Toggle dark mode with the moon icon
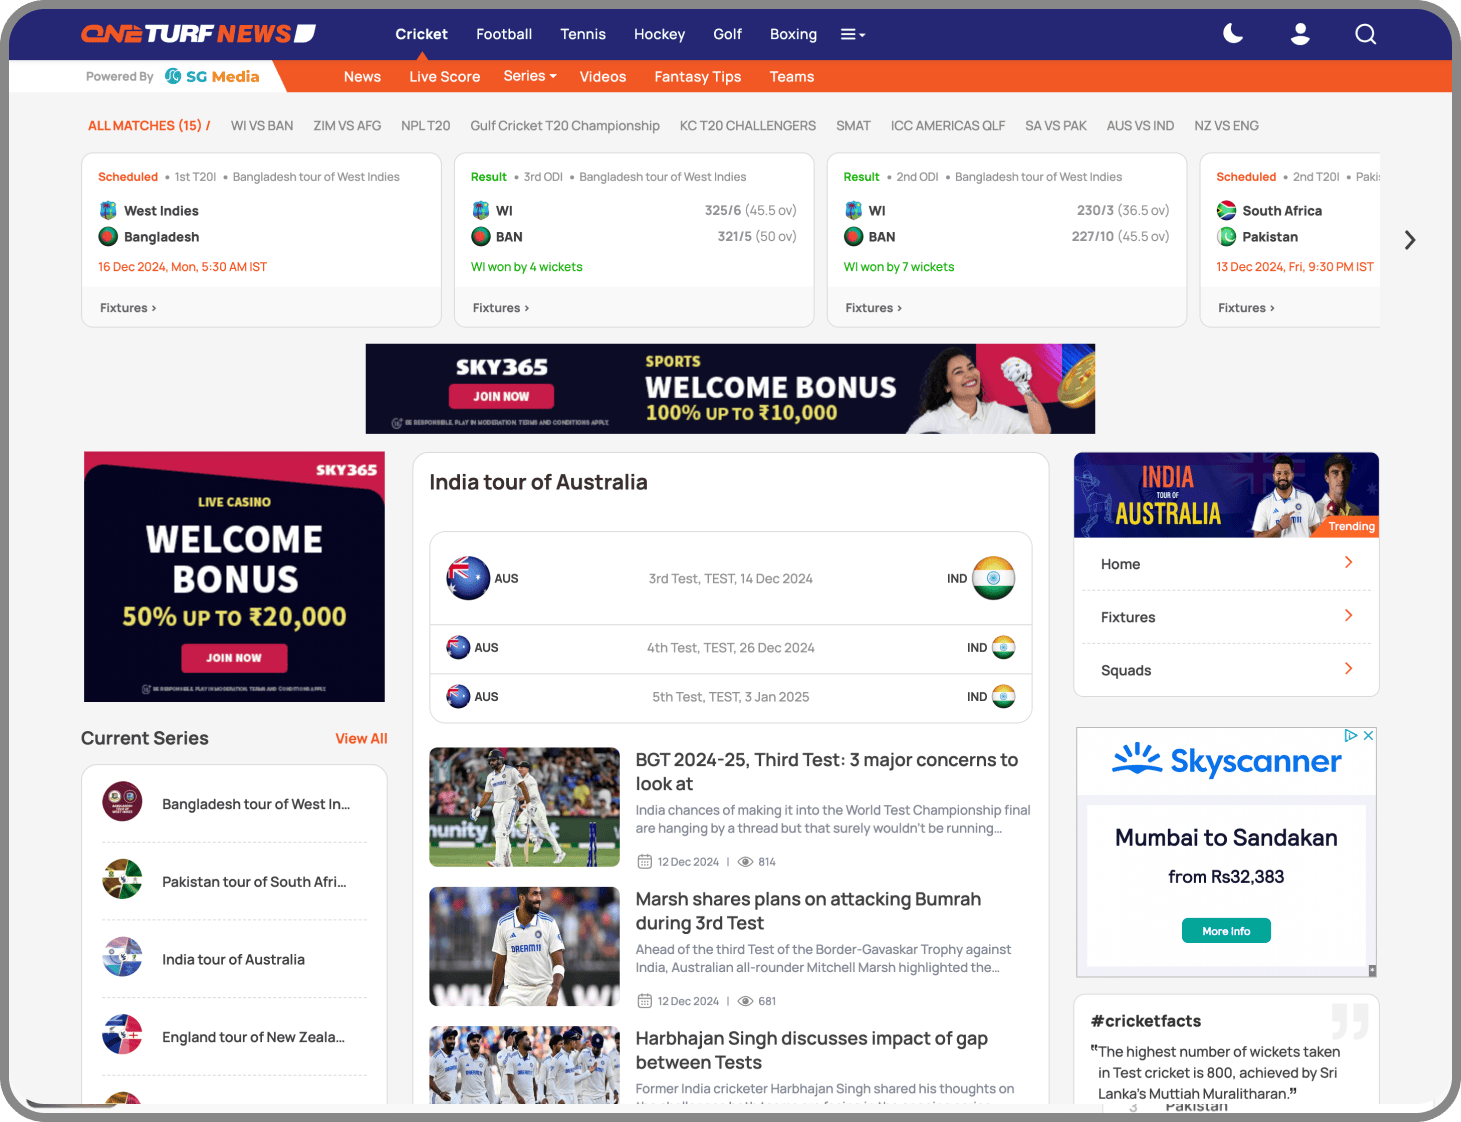The image size is (1461, 1122). [1233, 34]
